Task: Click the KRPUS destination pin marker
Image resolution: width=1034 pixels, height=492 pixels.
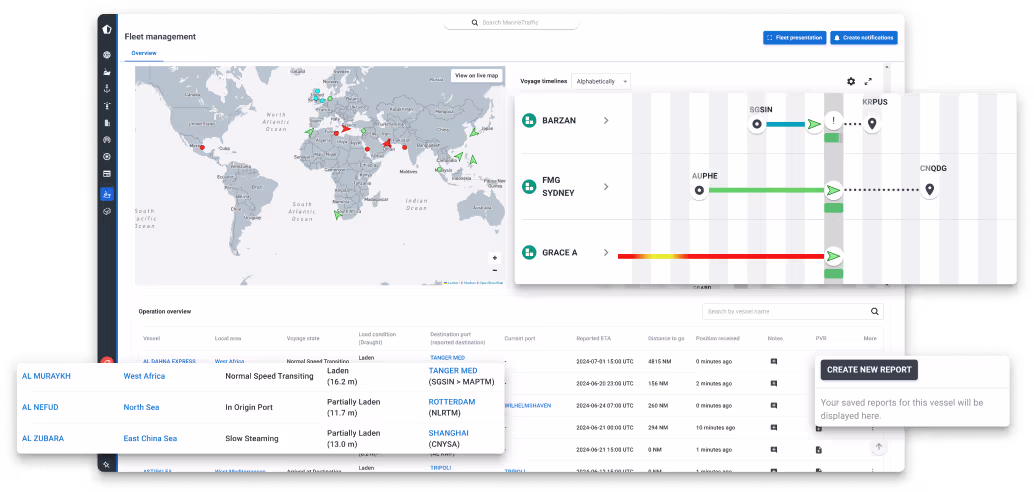Action: [x=872, y=123]
